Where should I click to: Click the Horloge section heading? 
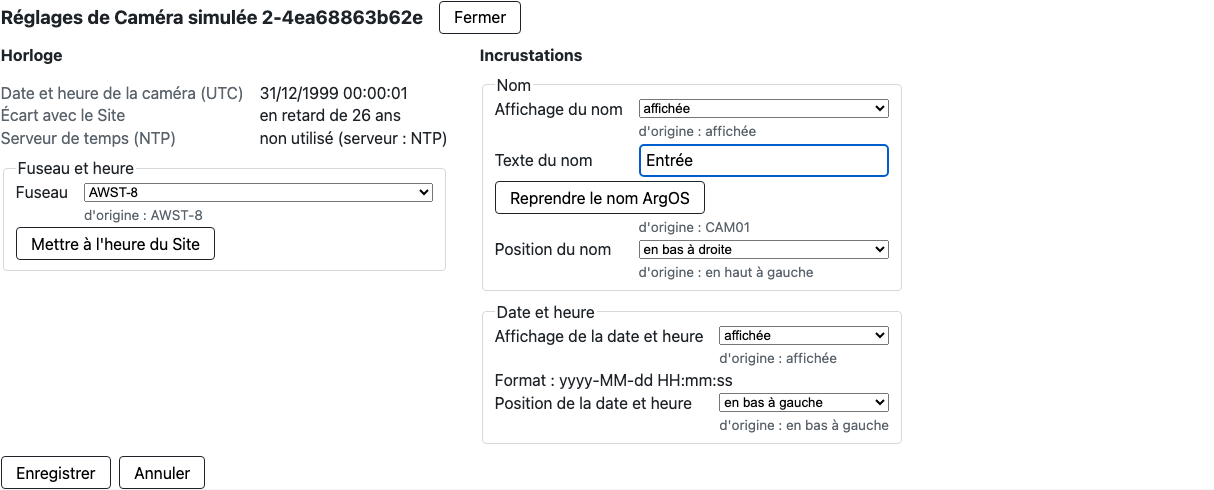(32, 55)
